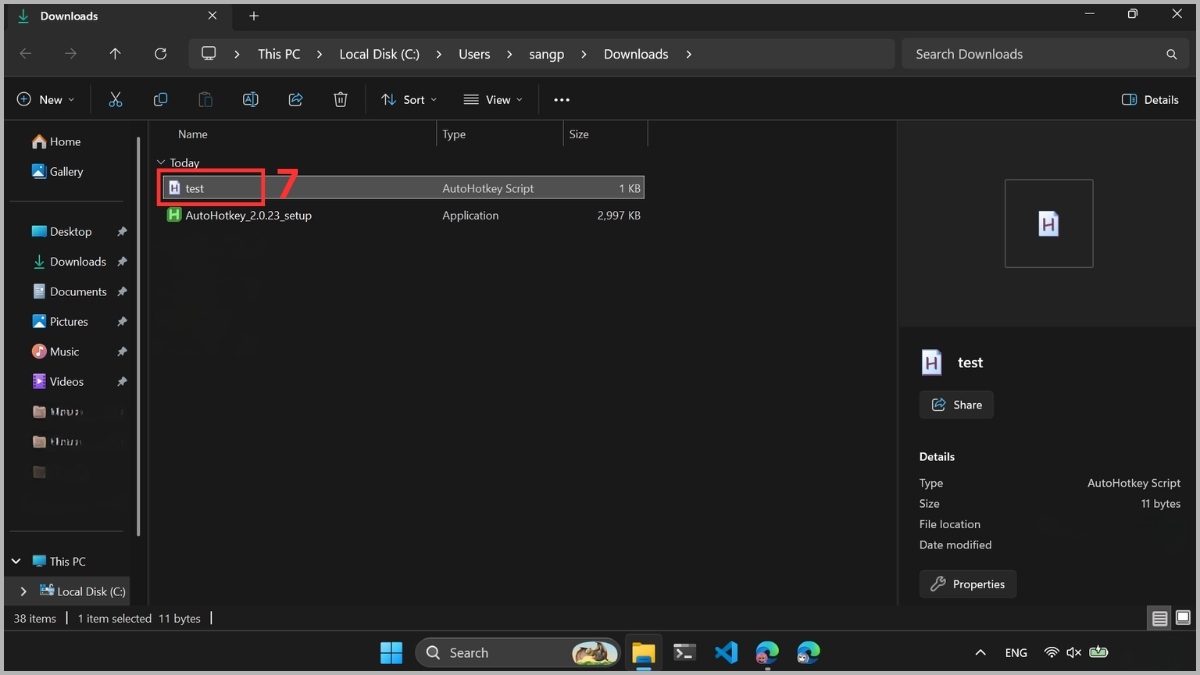This screenshot has width=1200, height=675.
Task: Expand chevron after Downloads in address bar
Action: click(688, 54)
